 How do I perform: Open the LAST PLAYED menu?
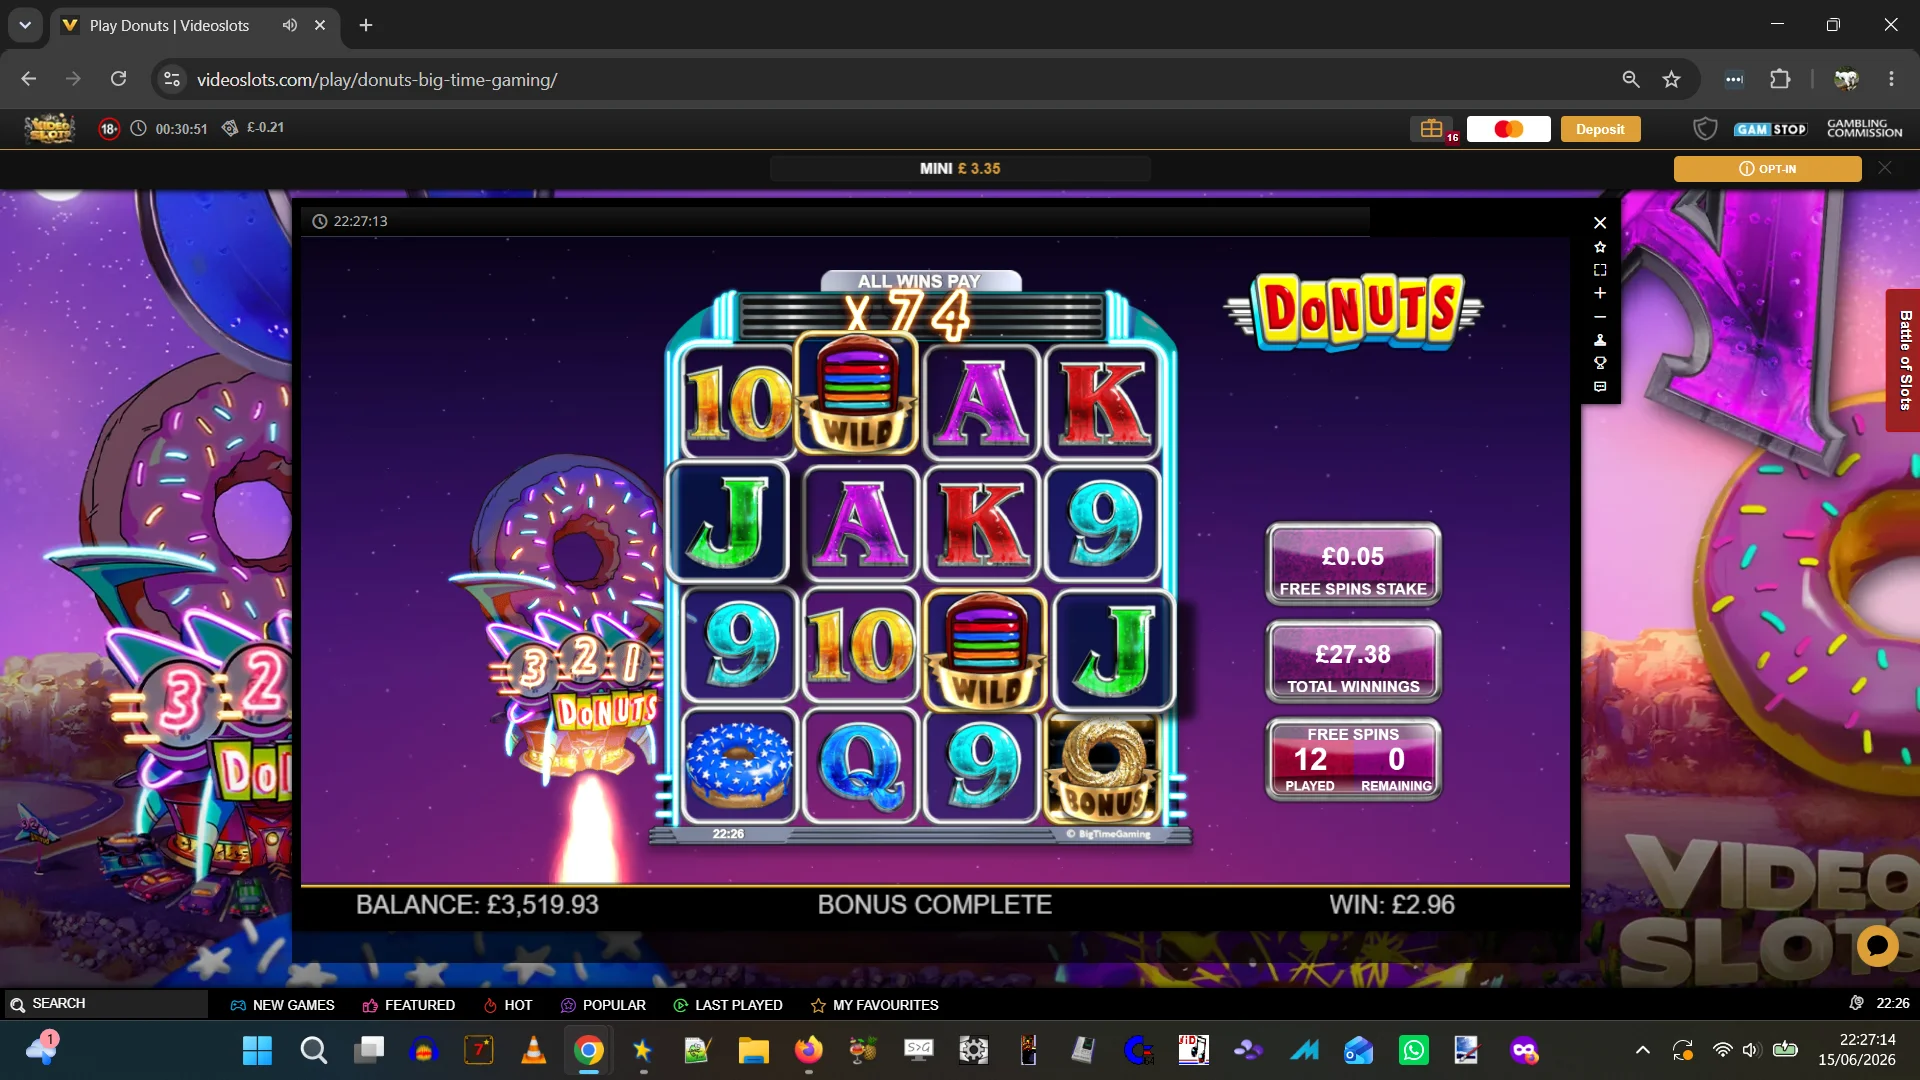[x=728, y=1005]
